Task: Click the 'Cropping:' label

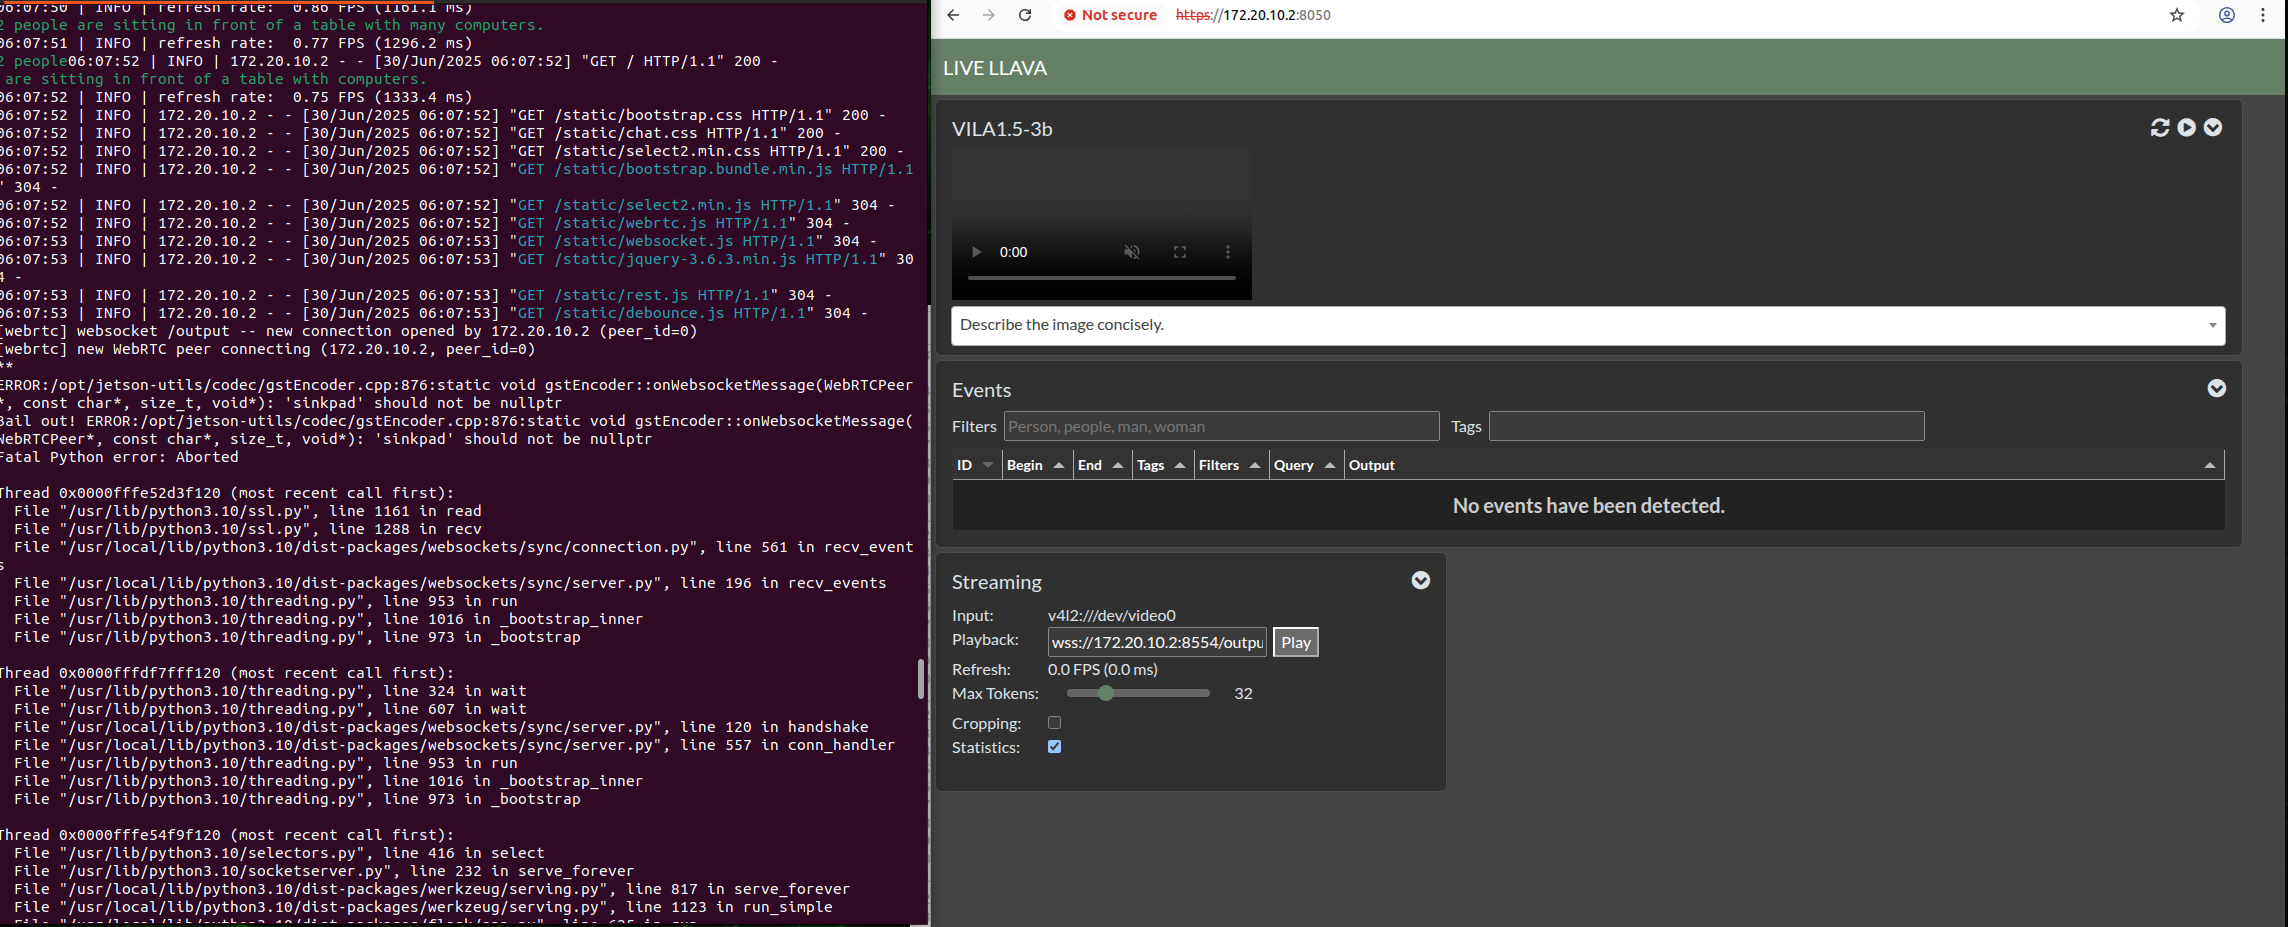Action: pos(987,723)
